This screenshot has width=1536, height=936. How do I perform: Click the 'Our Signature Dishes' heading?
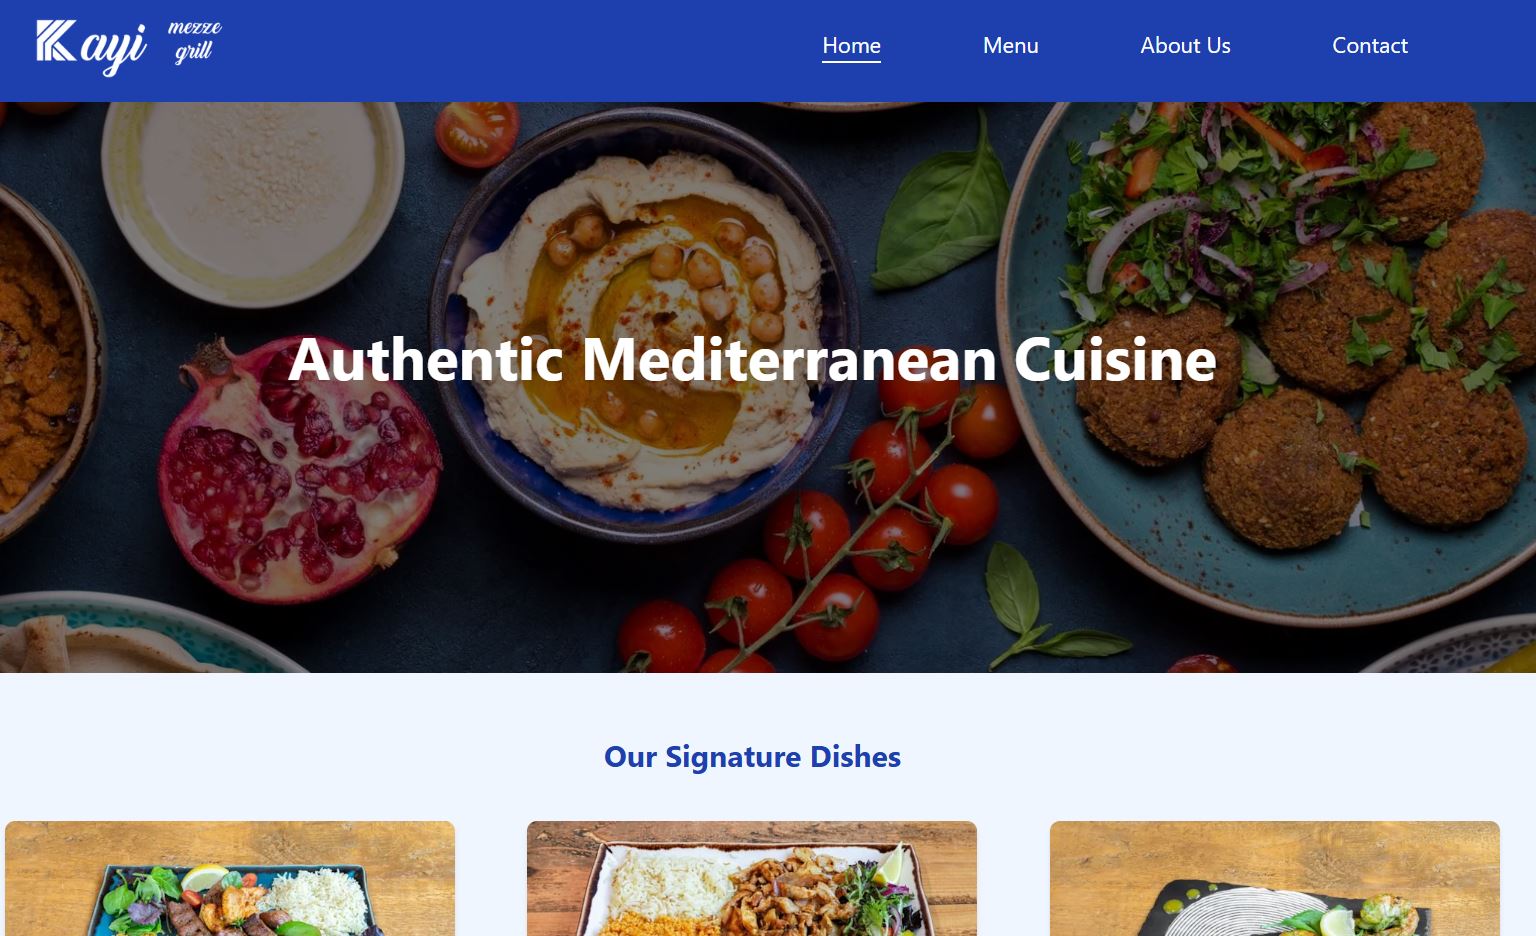[x=752, y=757]
